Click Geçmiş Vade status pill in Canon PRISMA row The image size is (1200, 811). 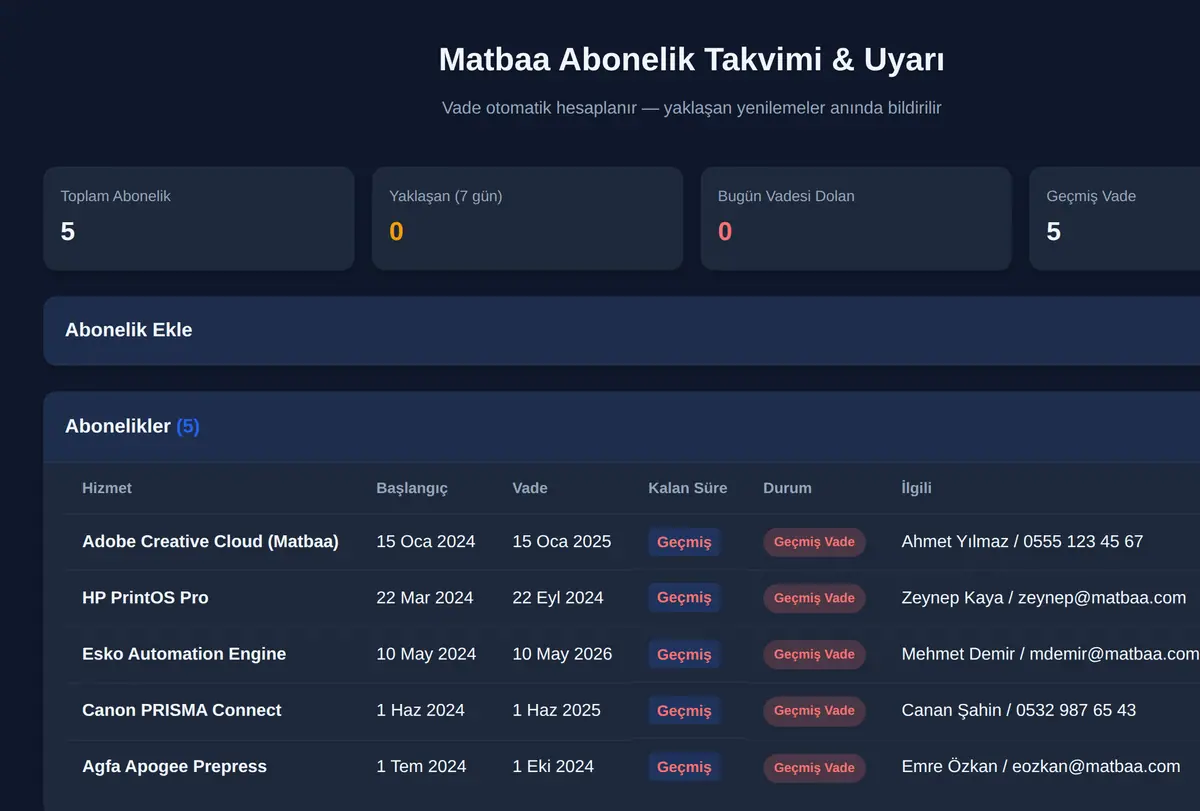point(814,710)
